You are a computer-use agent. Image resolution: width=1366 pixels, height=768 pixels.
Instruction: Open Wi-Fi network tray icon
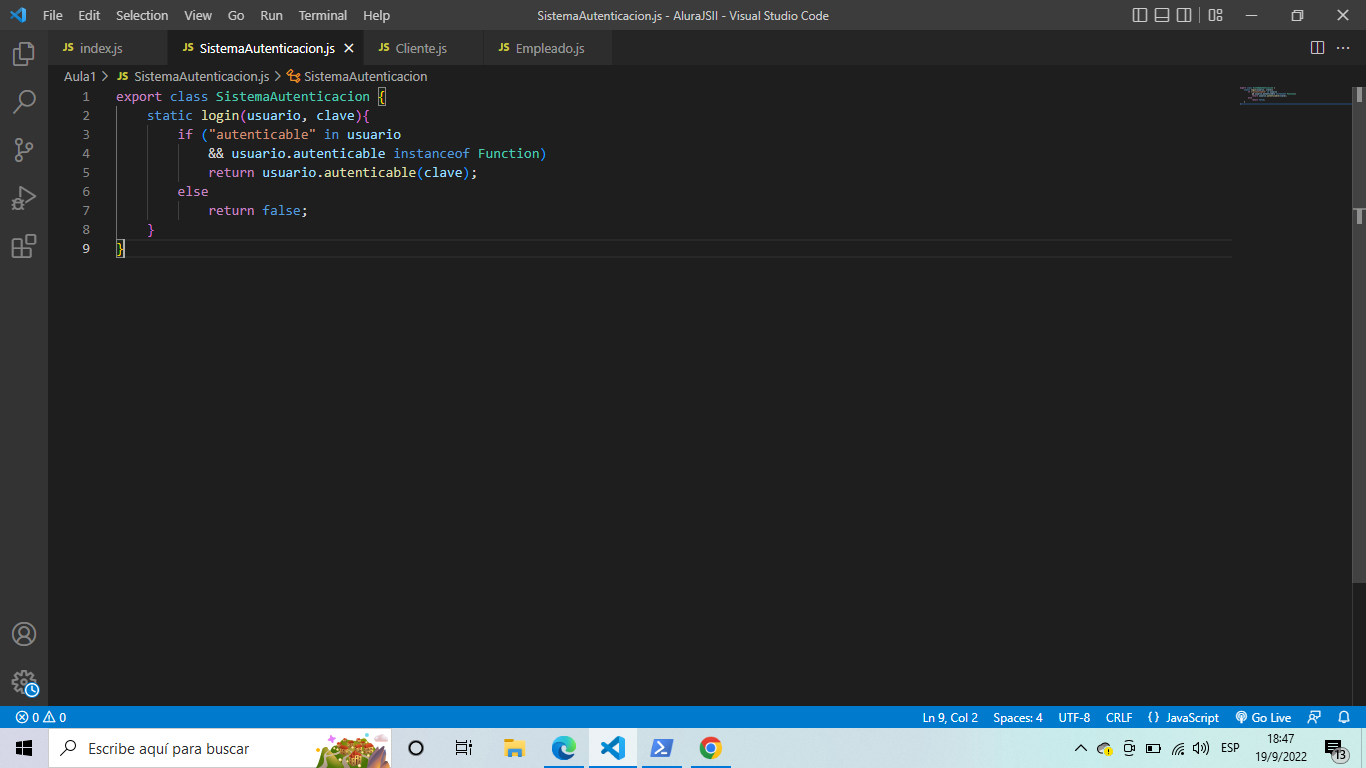coord(1178,748)
